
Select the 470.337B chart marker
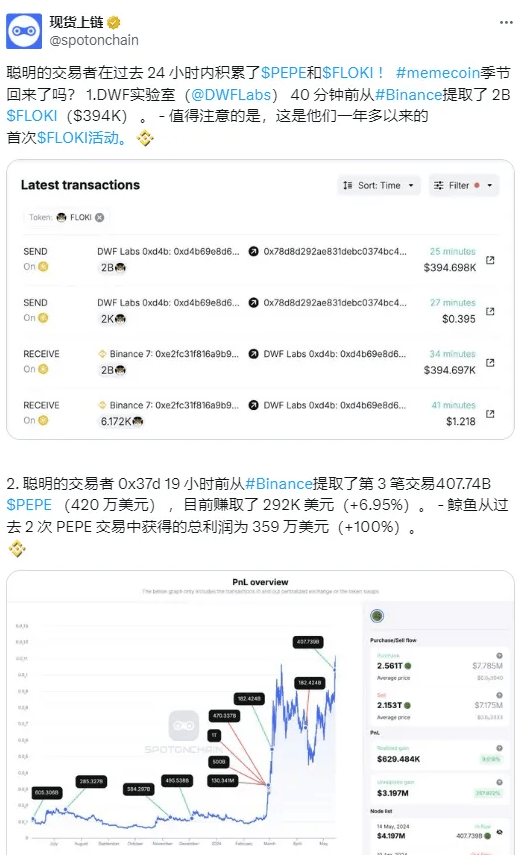point(225,715)
